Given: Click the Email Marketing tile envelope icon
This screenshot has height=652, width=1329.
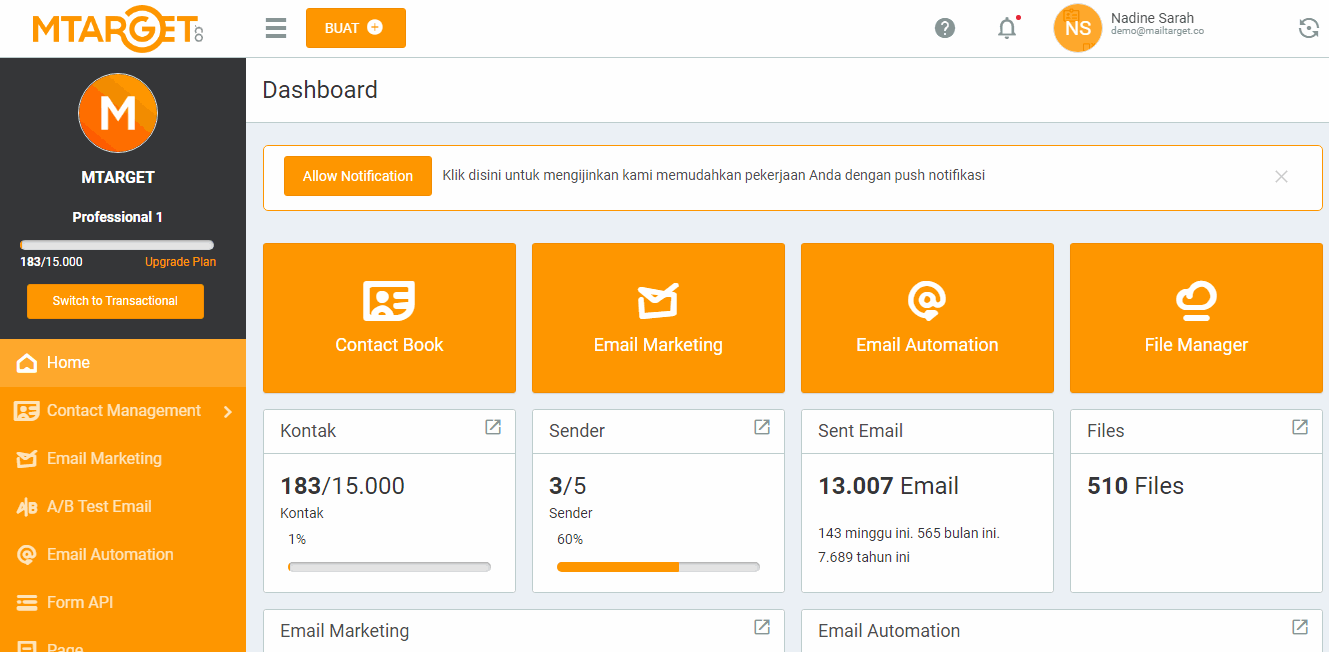Looking at the screenshot, I should pyautogui.click(x=658, y=300).
